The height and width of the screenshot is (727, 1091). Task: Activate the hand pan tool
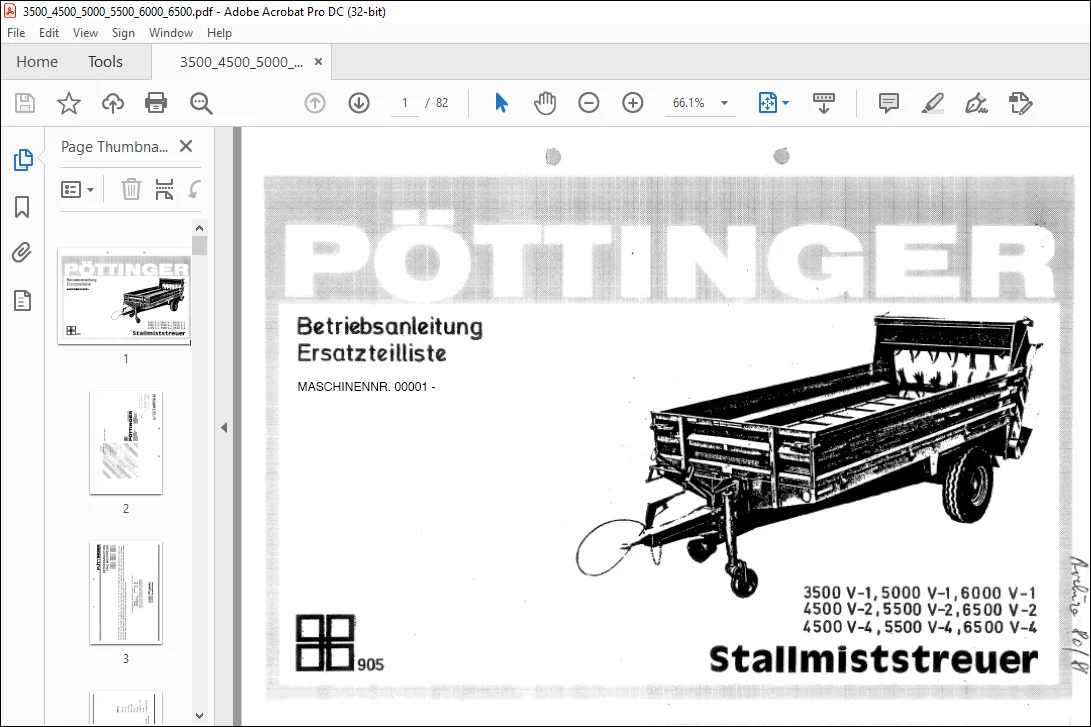545,103
